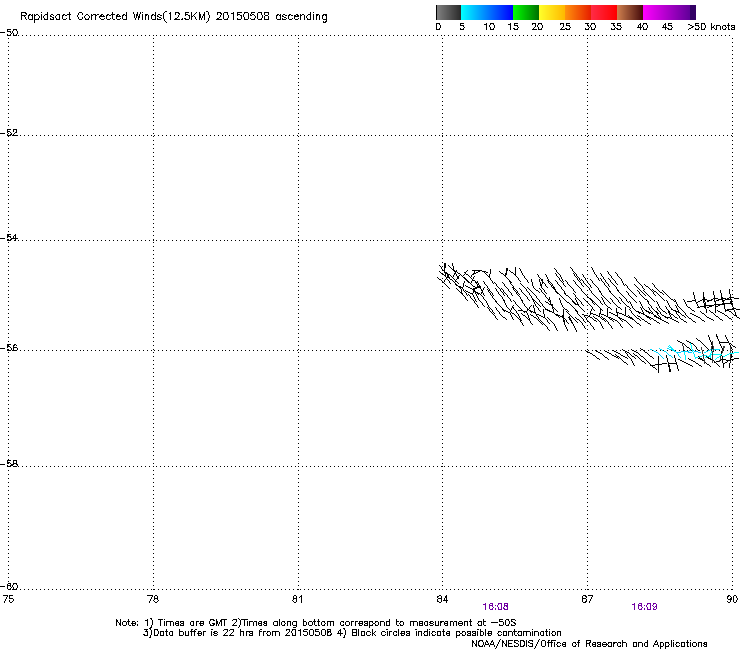Screen dimensions: 740x650
Task: Click the -60 latitude axis label
Action: (x=9, y=587)
